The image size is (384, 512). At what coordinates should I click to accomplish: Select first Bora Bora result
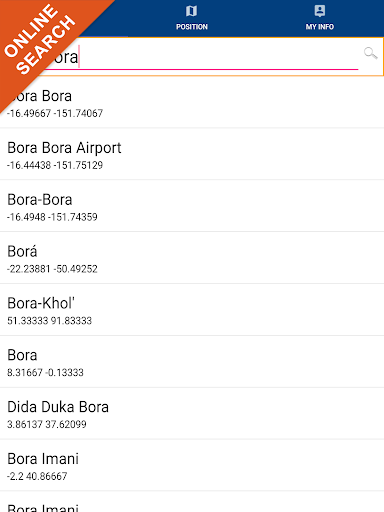point(192,102)
